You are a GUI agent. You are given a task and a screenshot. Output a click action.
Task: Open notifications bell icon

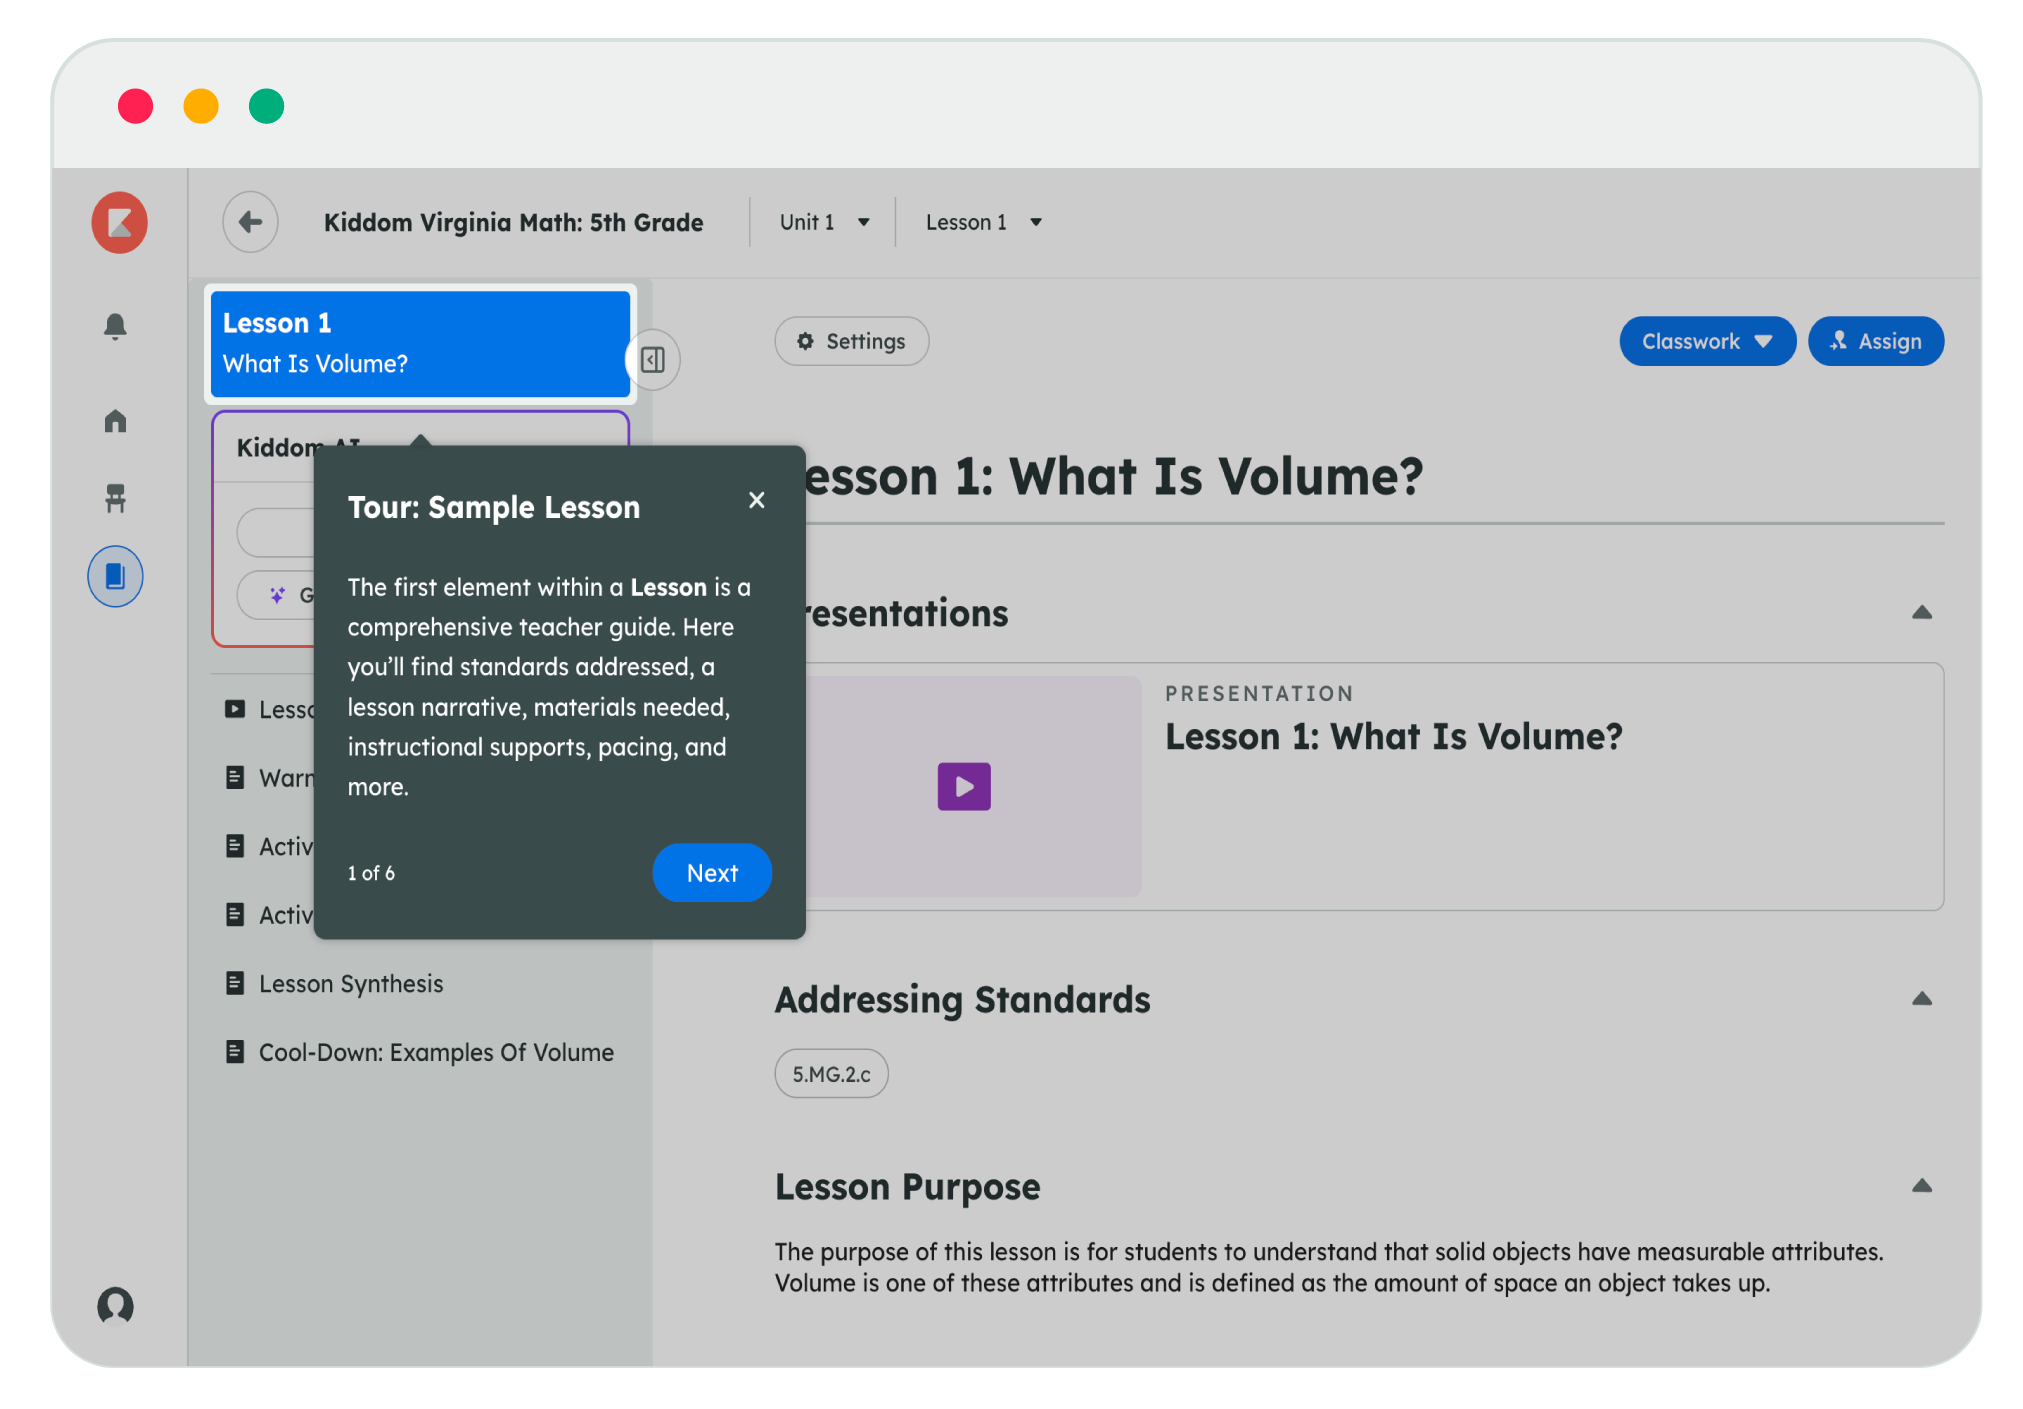(116, 326)
